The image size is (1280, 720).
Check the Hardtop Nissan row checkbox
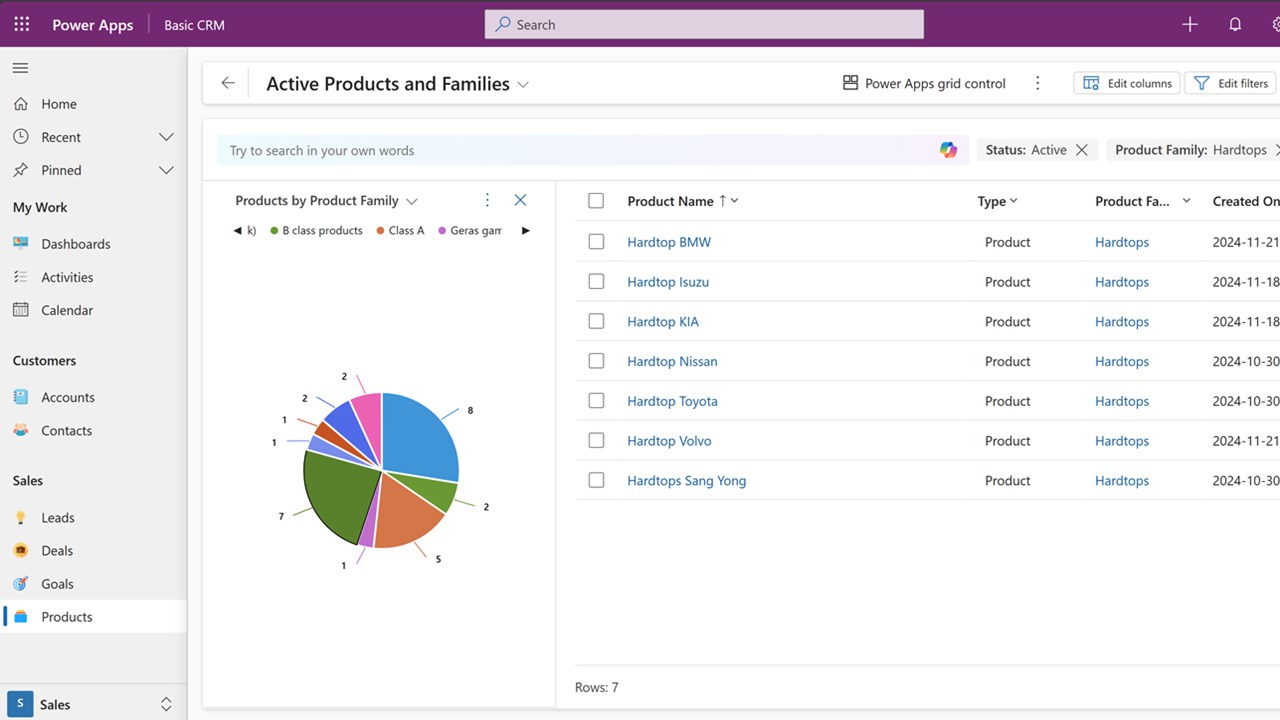(596, 361)
